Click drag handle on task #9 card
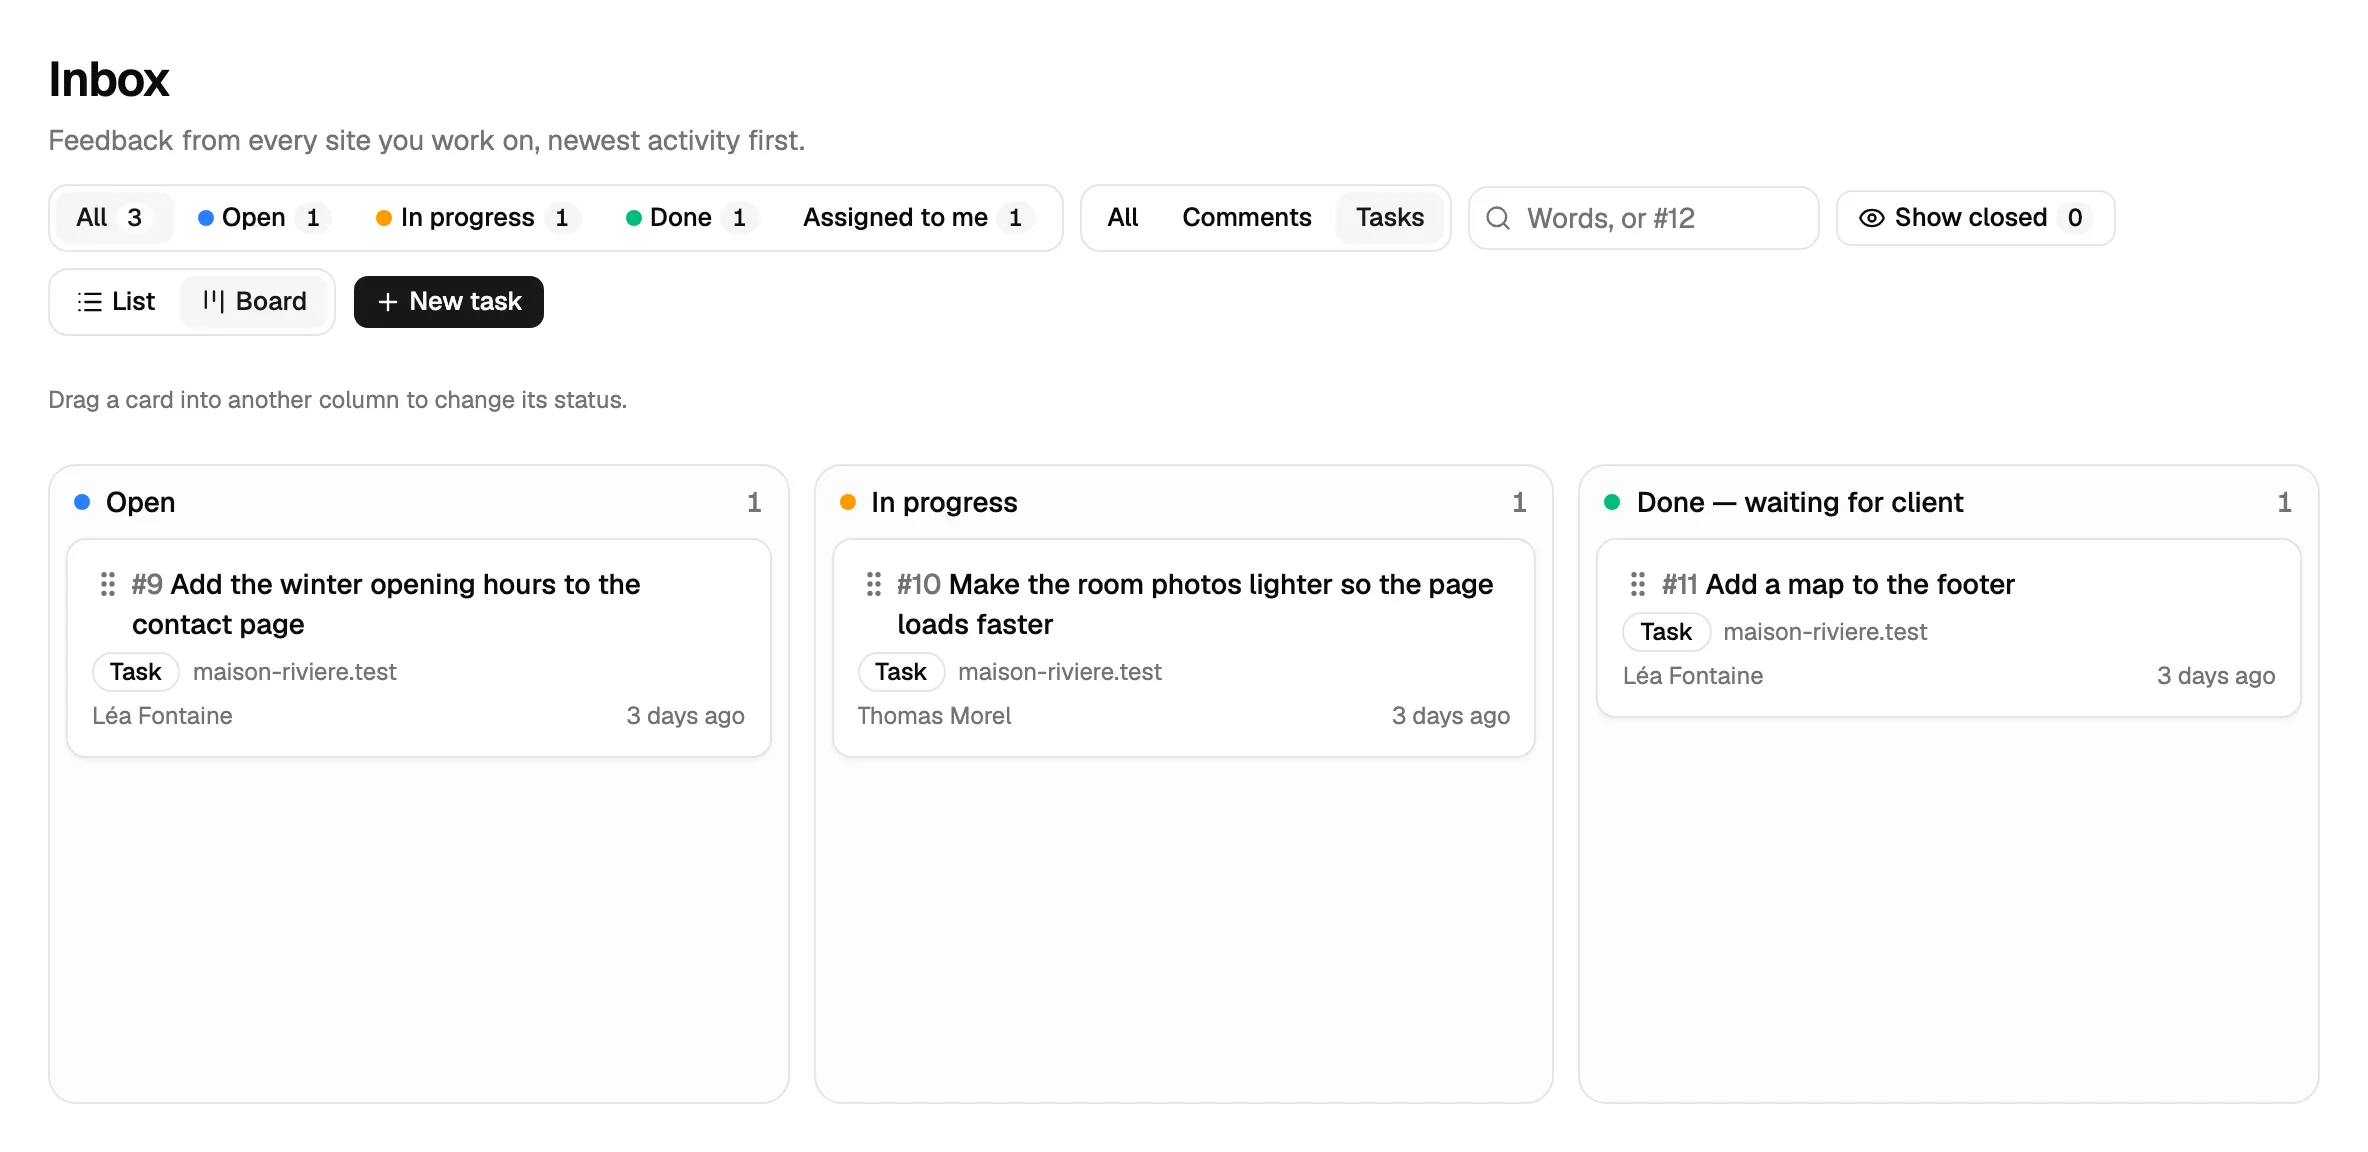Screen dimensions: 2368x1152 (x=108, y=584)
